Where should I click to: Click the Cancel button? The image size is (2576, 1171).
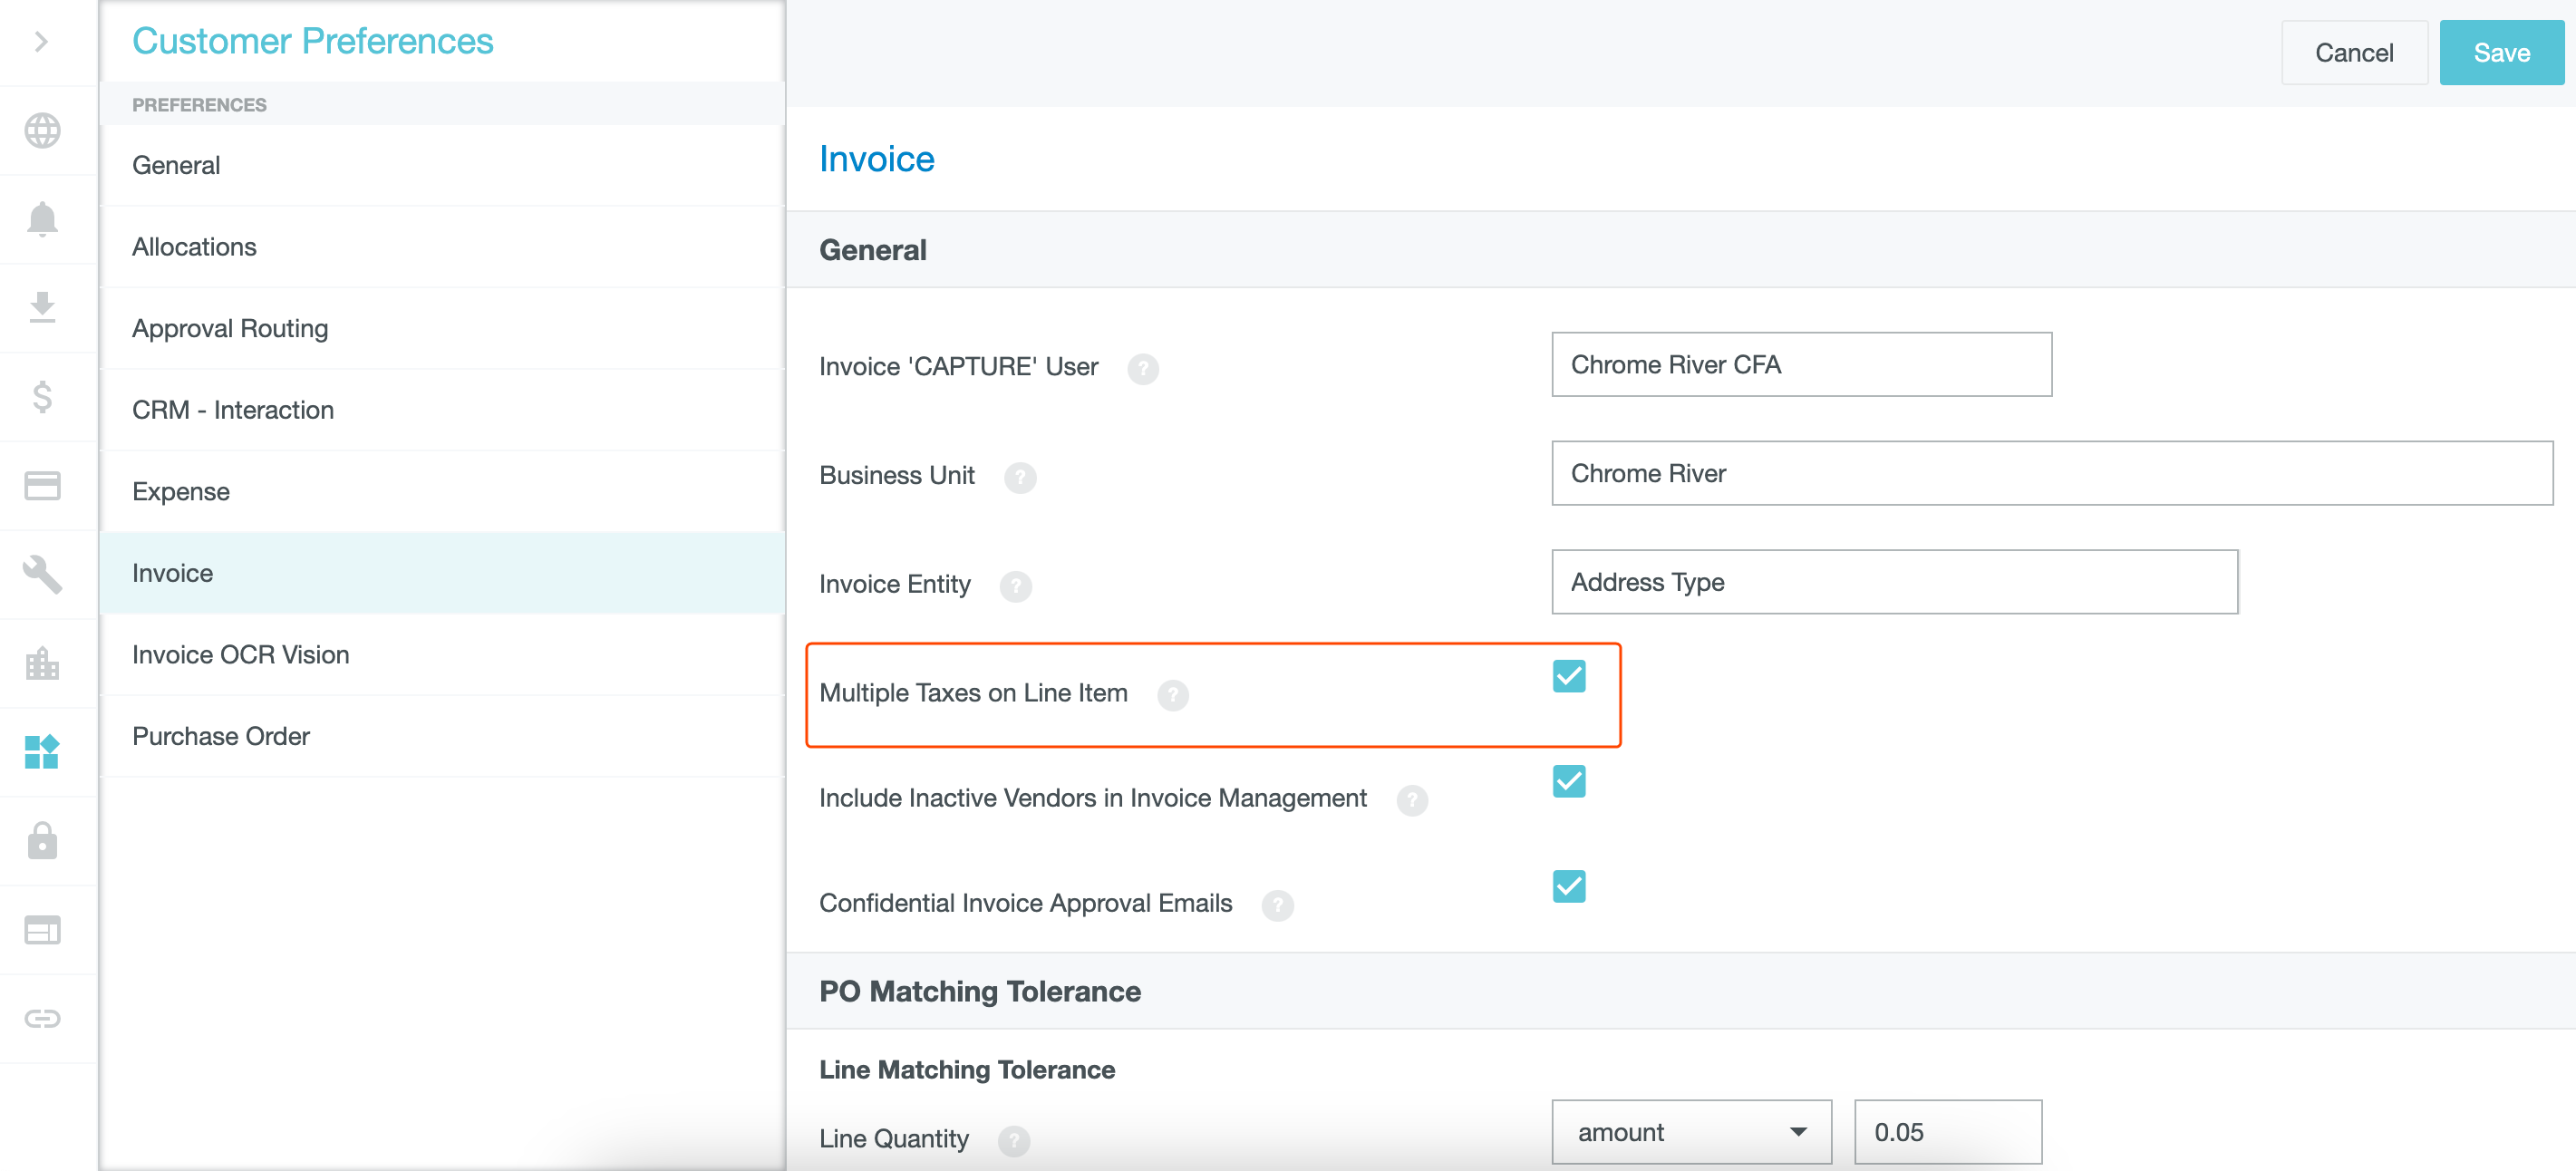pyautogui.click(x=2353, y=53)
